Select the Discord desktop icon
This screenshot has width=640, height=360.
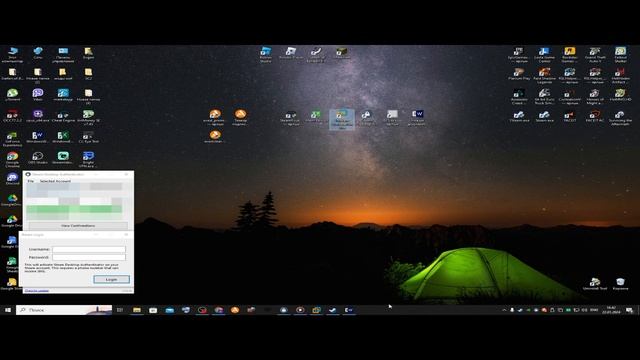12,179
